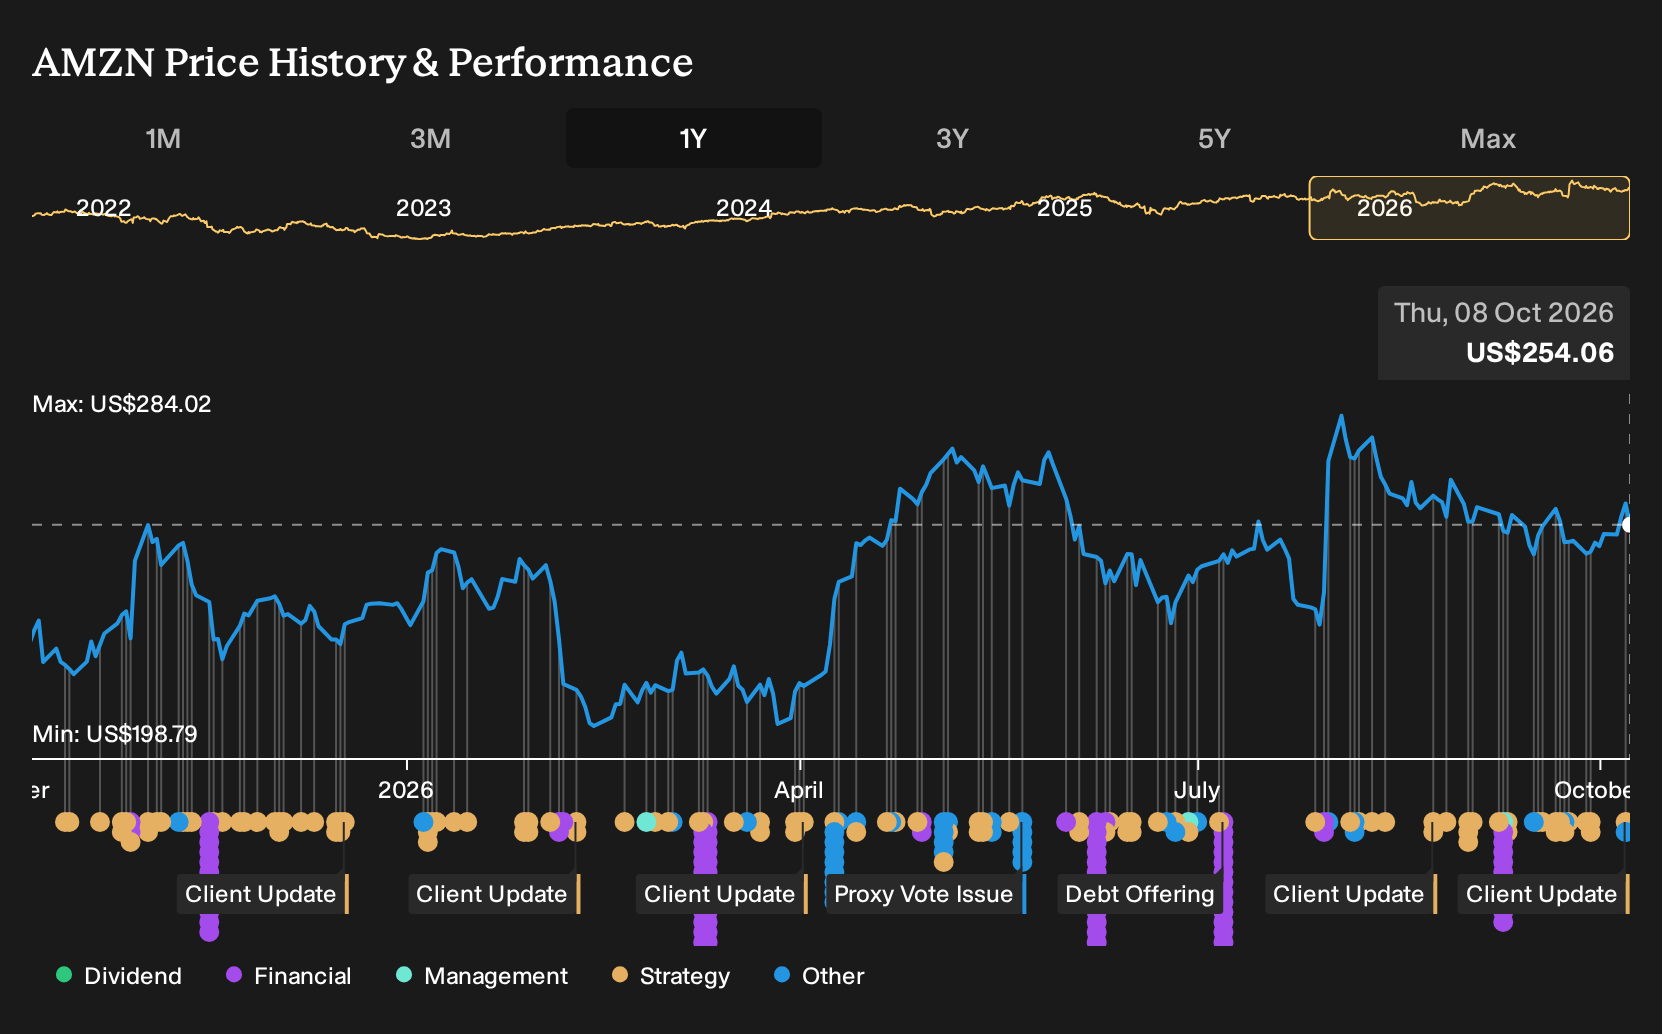Show the Max time range
1662x1034 pixels.
(1488, 138)
